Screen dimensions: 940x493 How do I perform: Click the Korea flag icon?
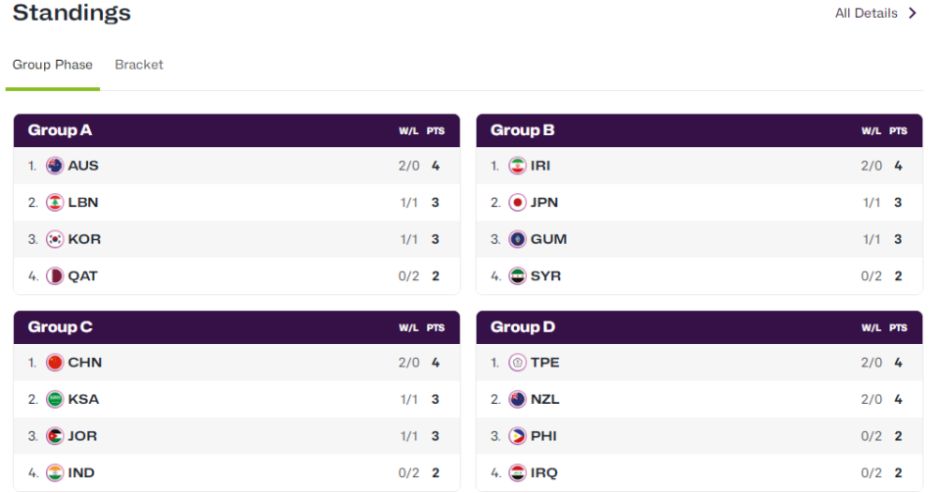coord(55,240)
